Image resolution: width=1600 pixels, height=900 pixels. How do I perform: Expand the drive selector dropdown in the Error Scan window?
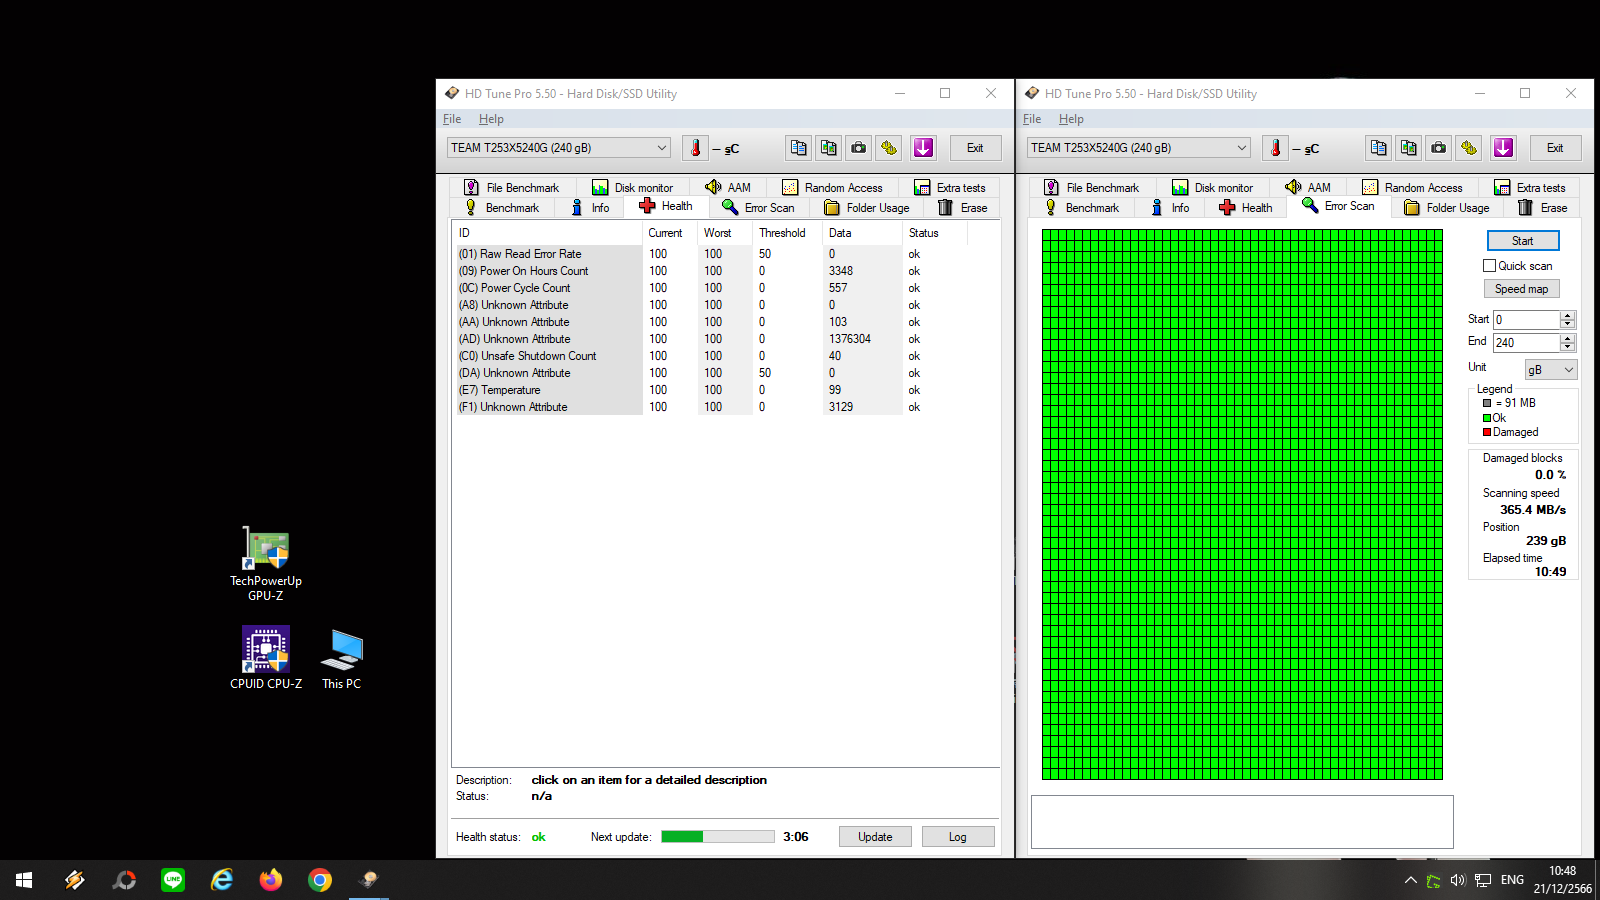1241,148
